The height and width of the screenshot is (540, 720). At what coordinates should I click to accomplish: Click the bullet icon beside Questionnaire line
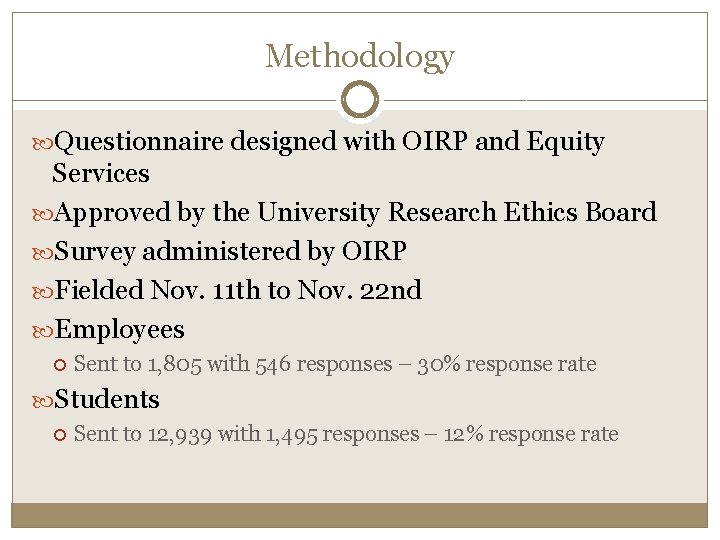tap(44, 143)
